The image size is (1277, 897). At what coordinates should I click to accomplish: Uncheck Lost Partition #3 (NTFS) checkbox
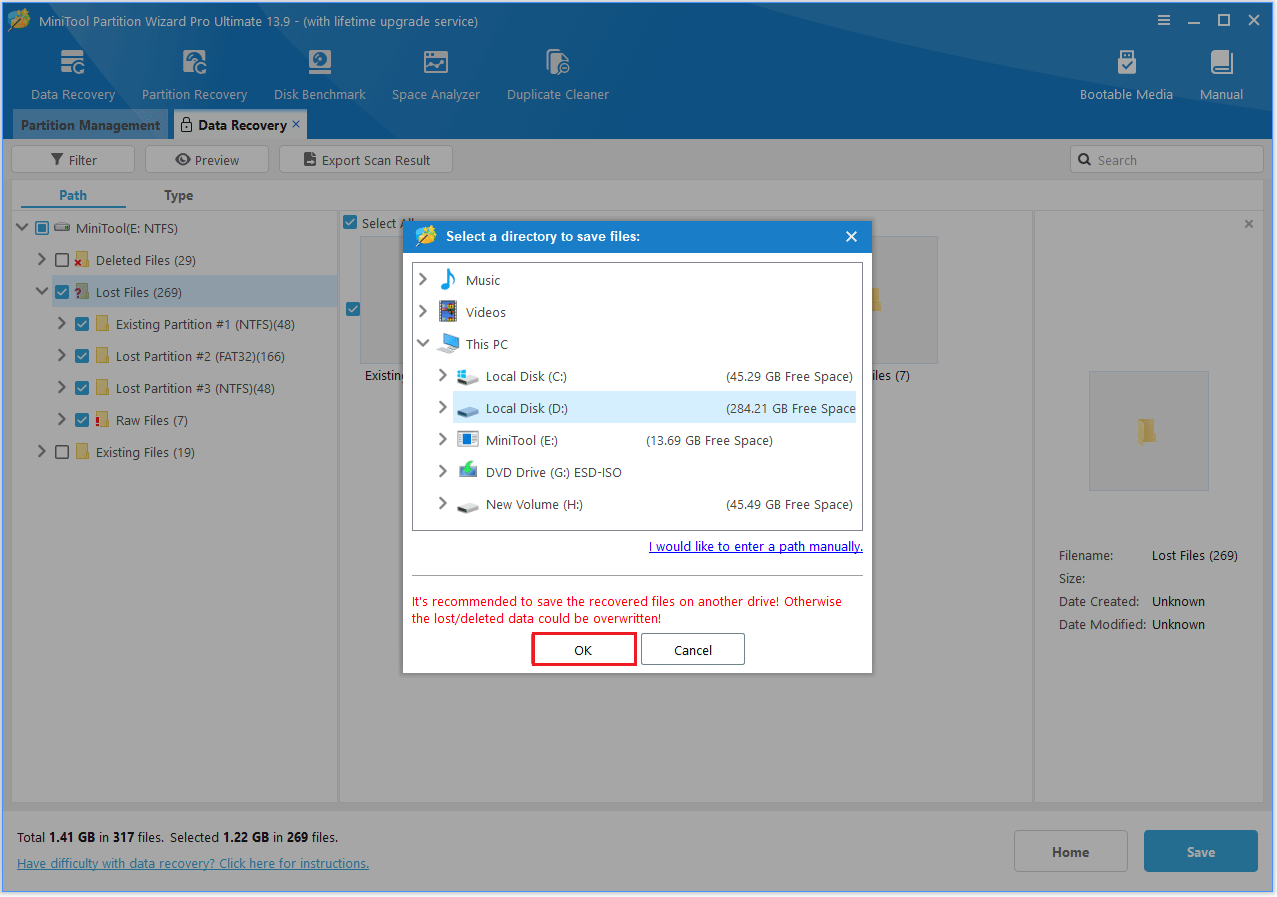82,388
